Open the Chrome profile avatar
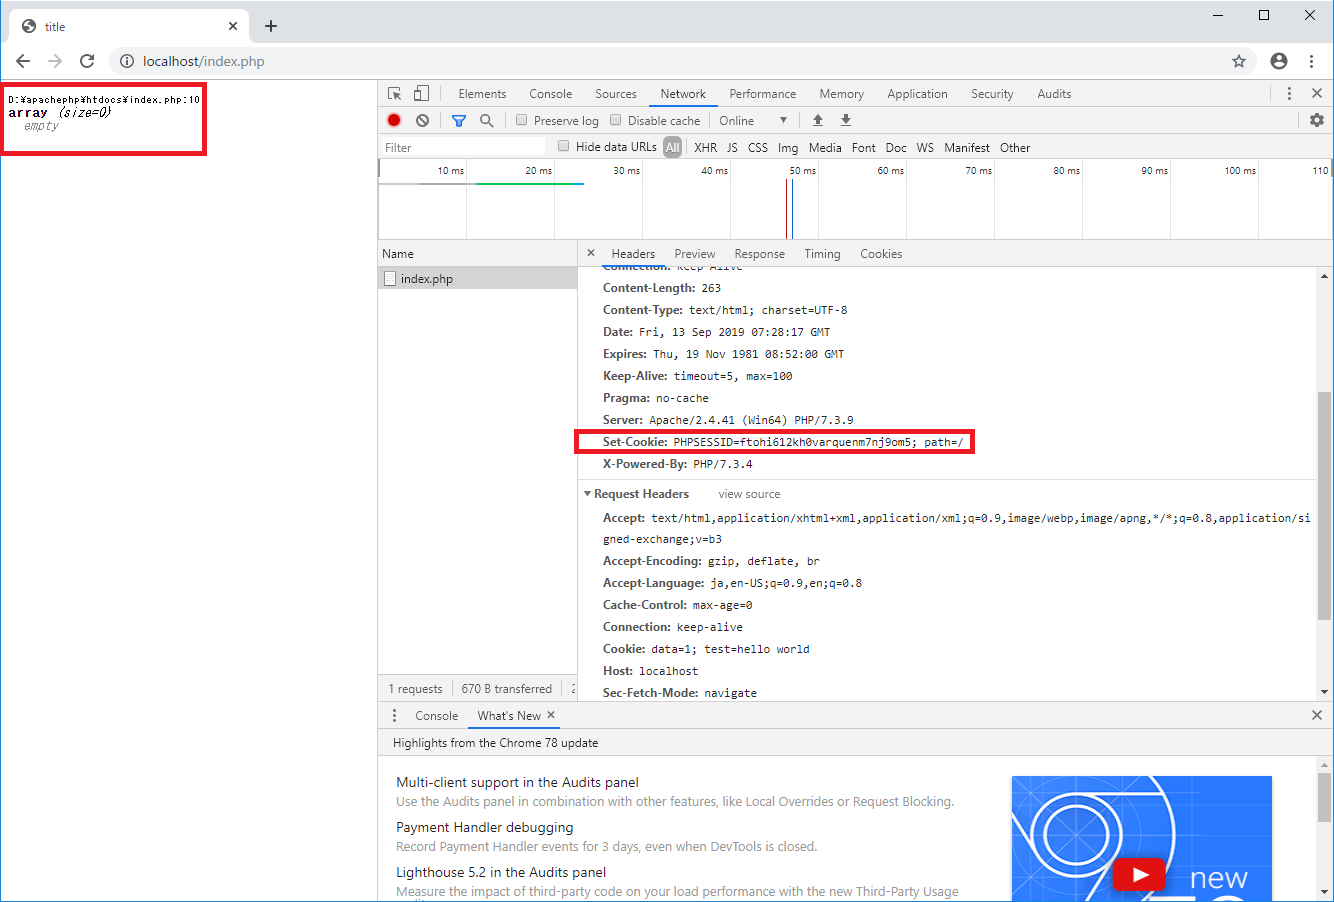Viewport: 1334px width, 902px height. [1279, 61]
